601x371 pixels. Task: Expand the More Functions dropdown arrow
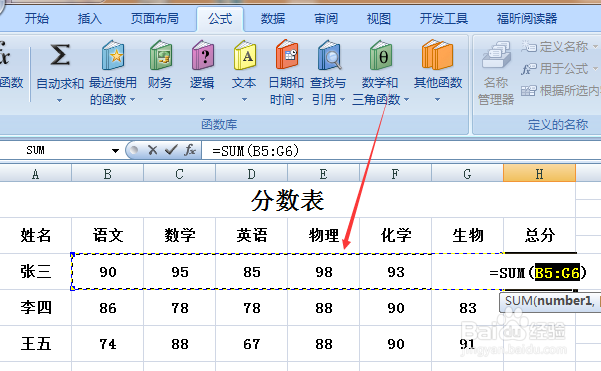click(437, 100)
